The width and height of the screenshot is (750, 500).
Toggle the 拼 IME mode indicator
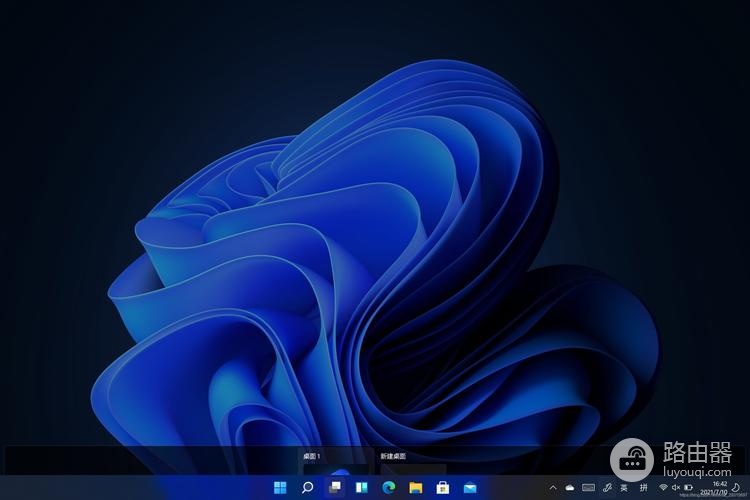[x=644, y=488]
